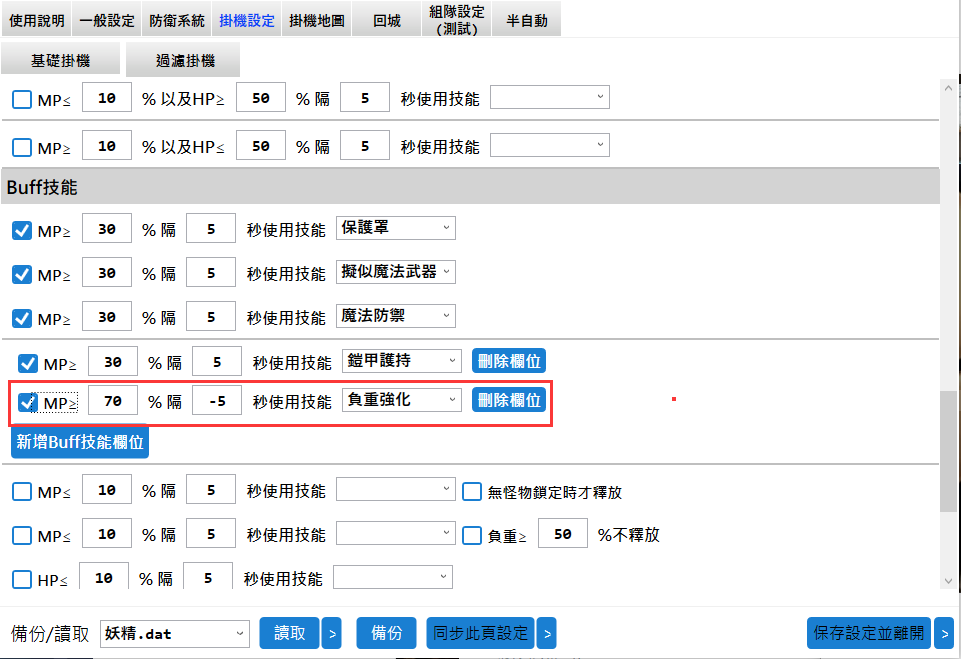Image resolution: width=961 pixels, height=659 pixels.
Task: Uncheck the 負重強化 buff checkbox
Action: pos(28,402)
